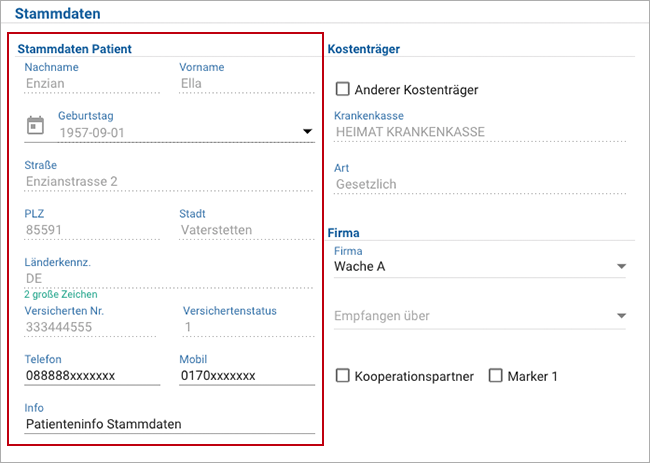The width and height of the screenshot is (650, 463).
Task: Select the Straße field with Enzianstrasse 2
Action: (169, 182)
